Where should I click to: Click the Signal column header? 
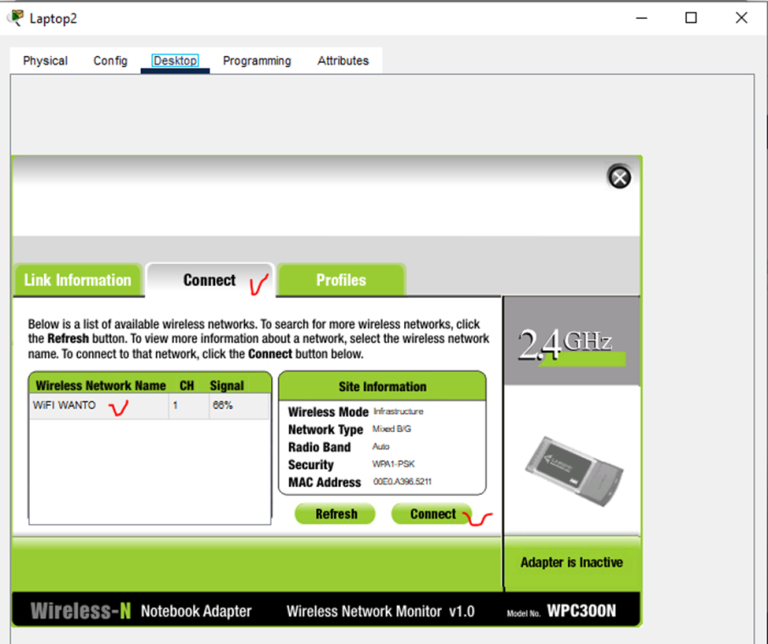pyautogui.click(x=227, y=385)
